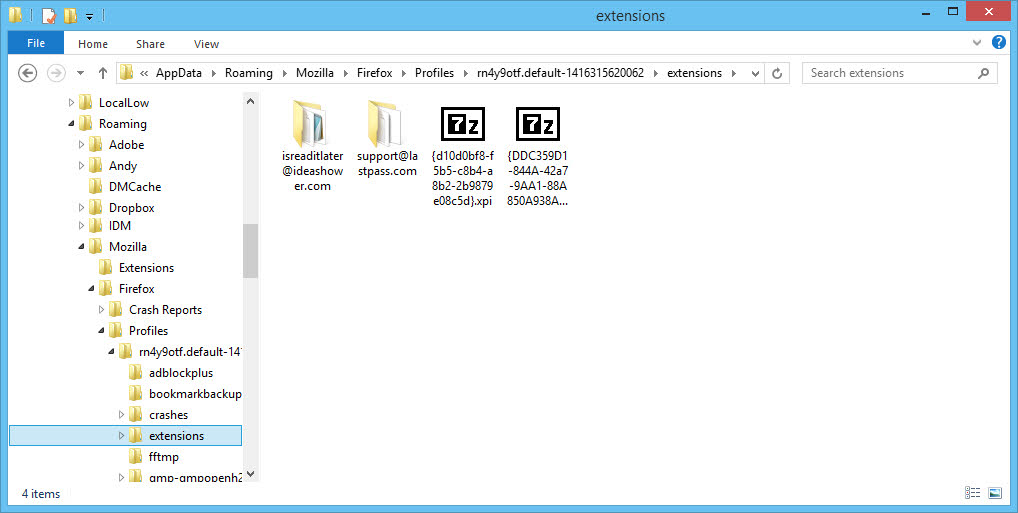The width and height of the screenshot is (1018, 513).
Task: Click the navigation pane scrollbar thumb
Action: [251, 250]
